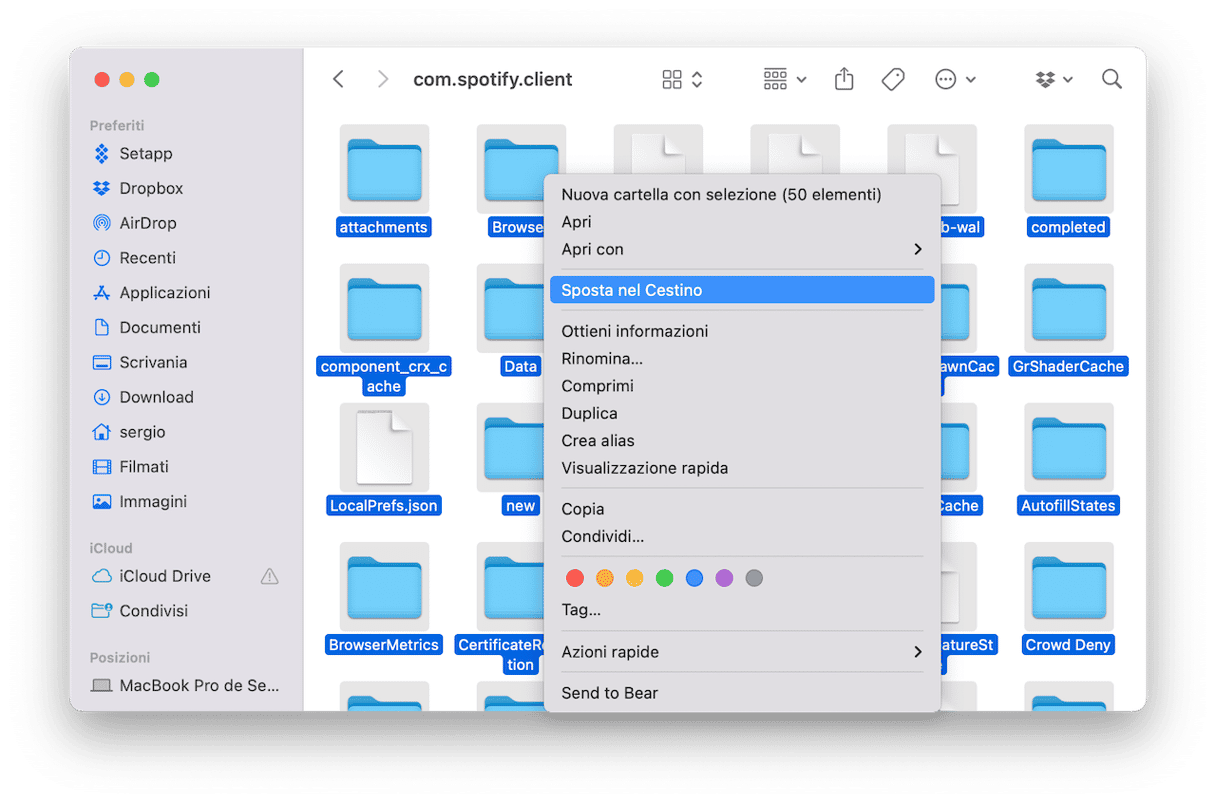Open Download in the sidebar
Image resolution: width=1216 pixels, height=803 pixels.
point(143,397)
